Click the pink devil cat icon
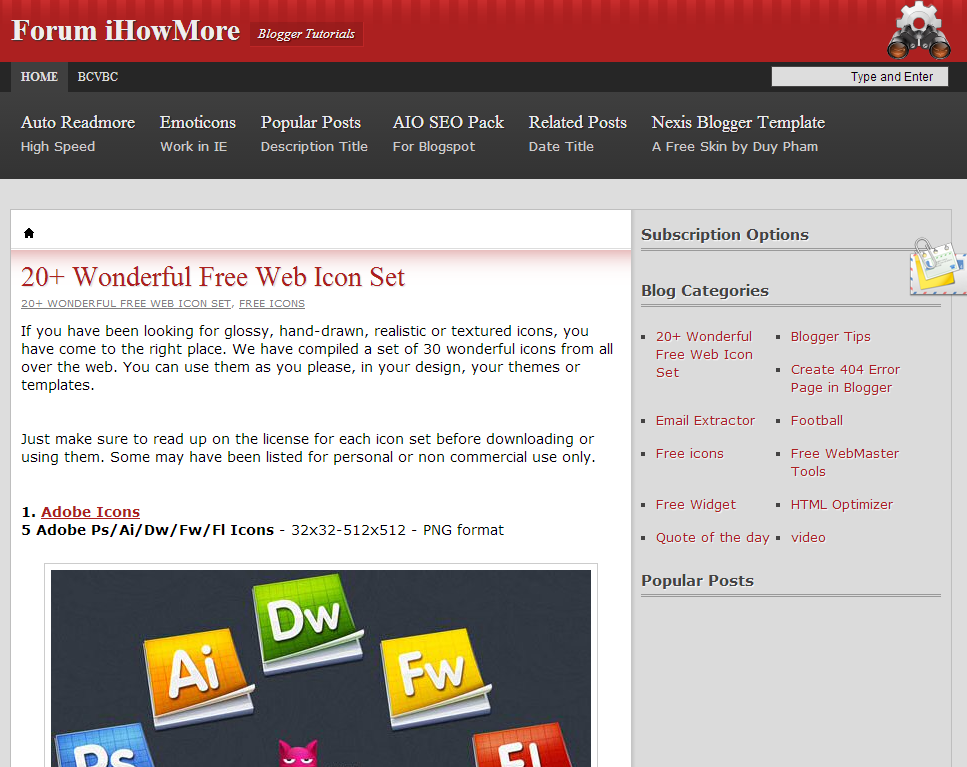 click(298, 753)
